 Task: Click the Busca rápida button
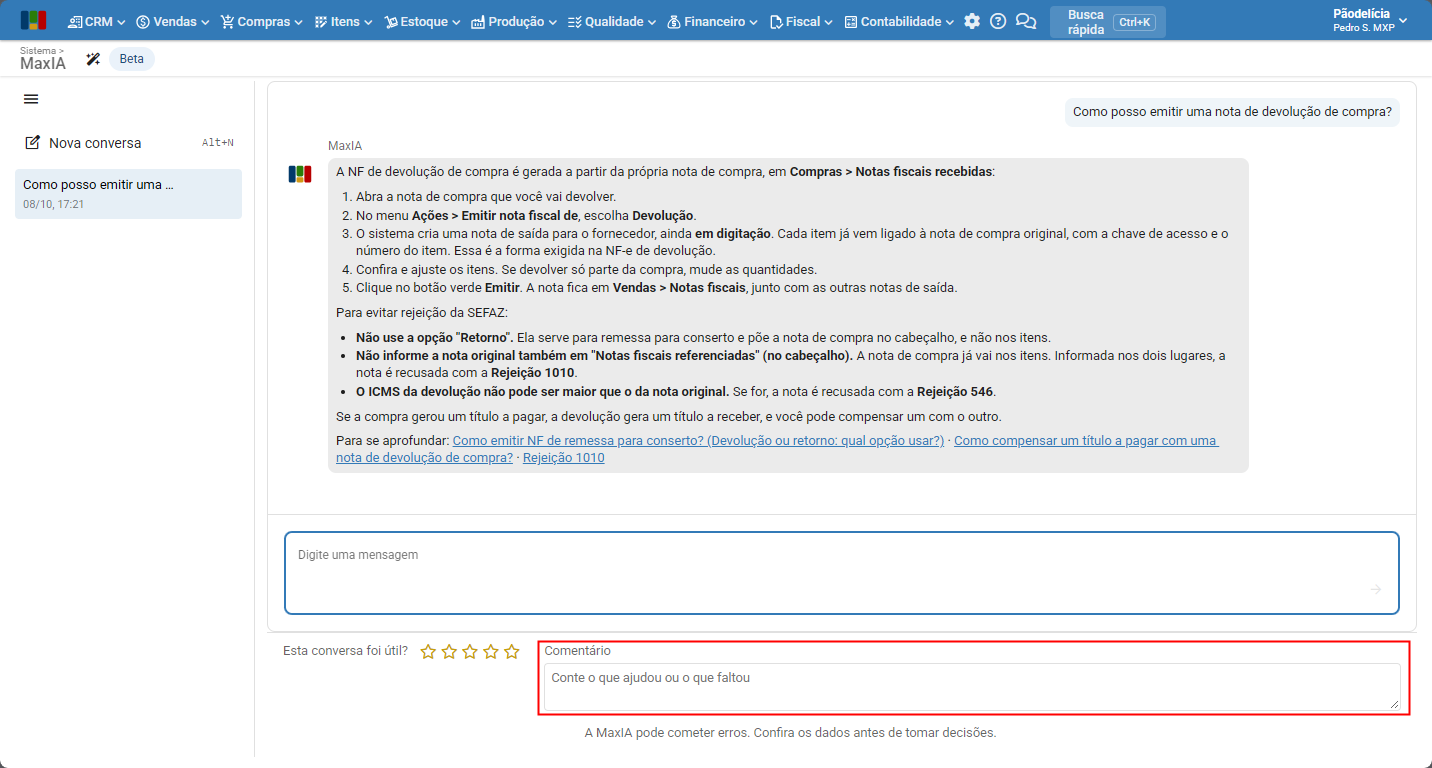(x=1108, y=22)
